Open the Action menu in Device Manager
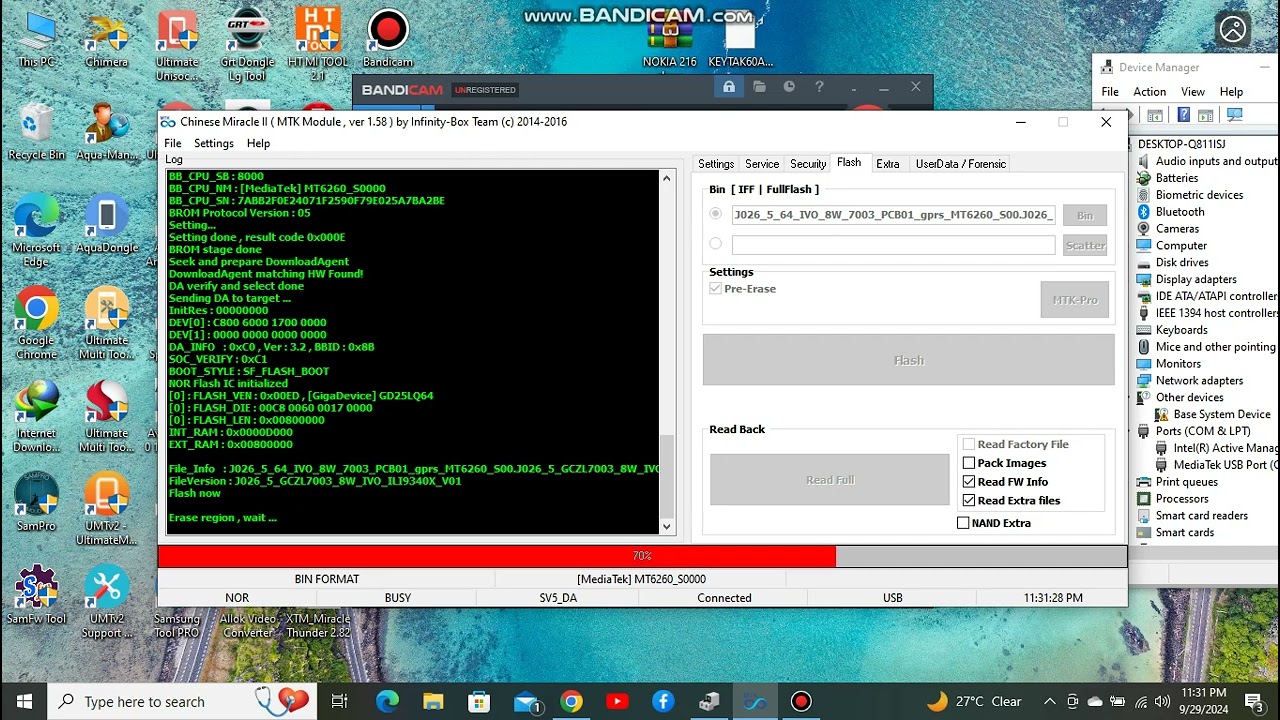Viewport: 1280px width, 720px height. (x=1149, y=92)
